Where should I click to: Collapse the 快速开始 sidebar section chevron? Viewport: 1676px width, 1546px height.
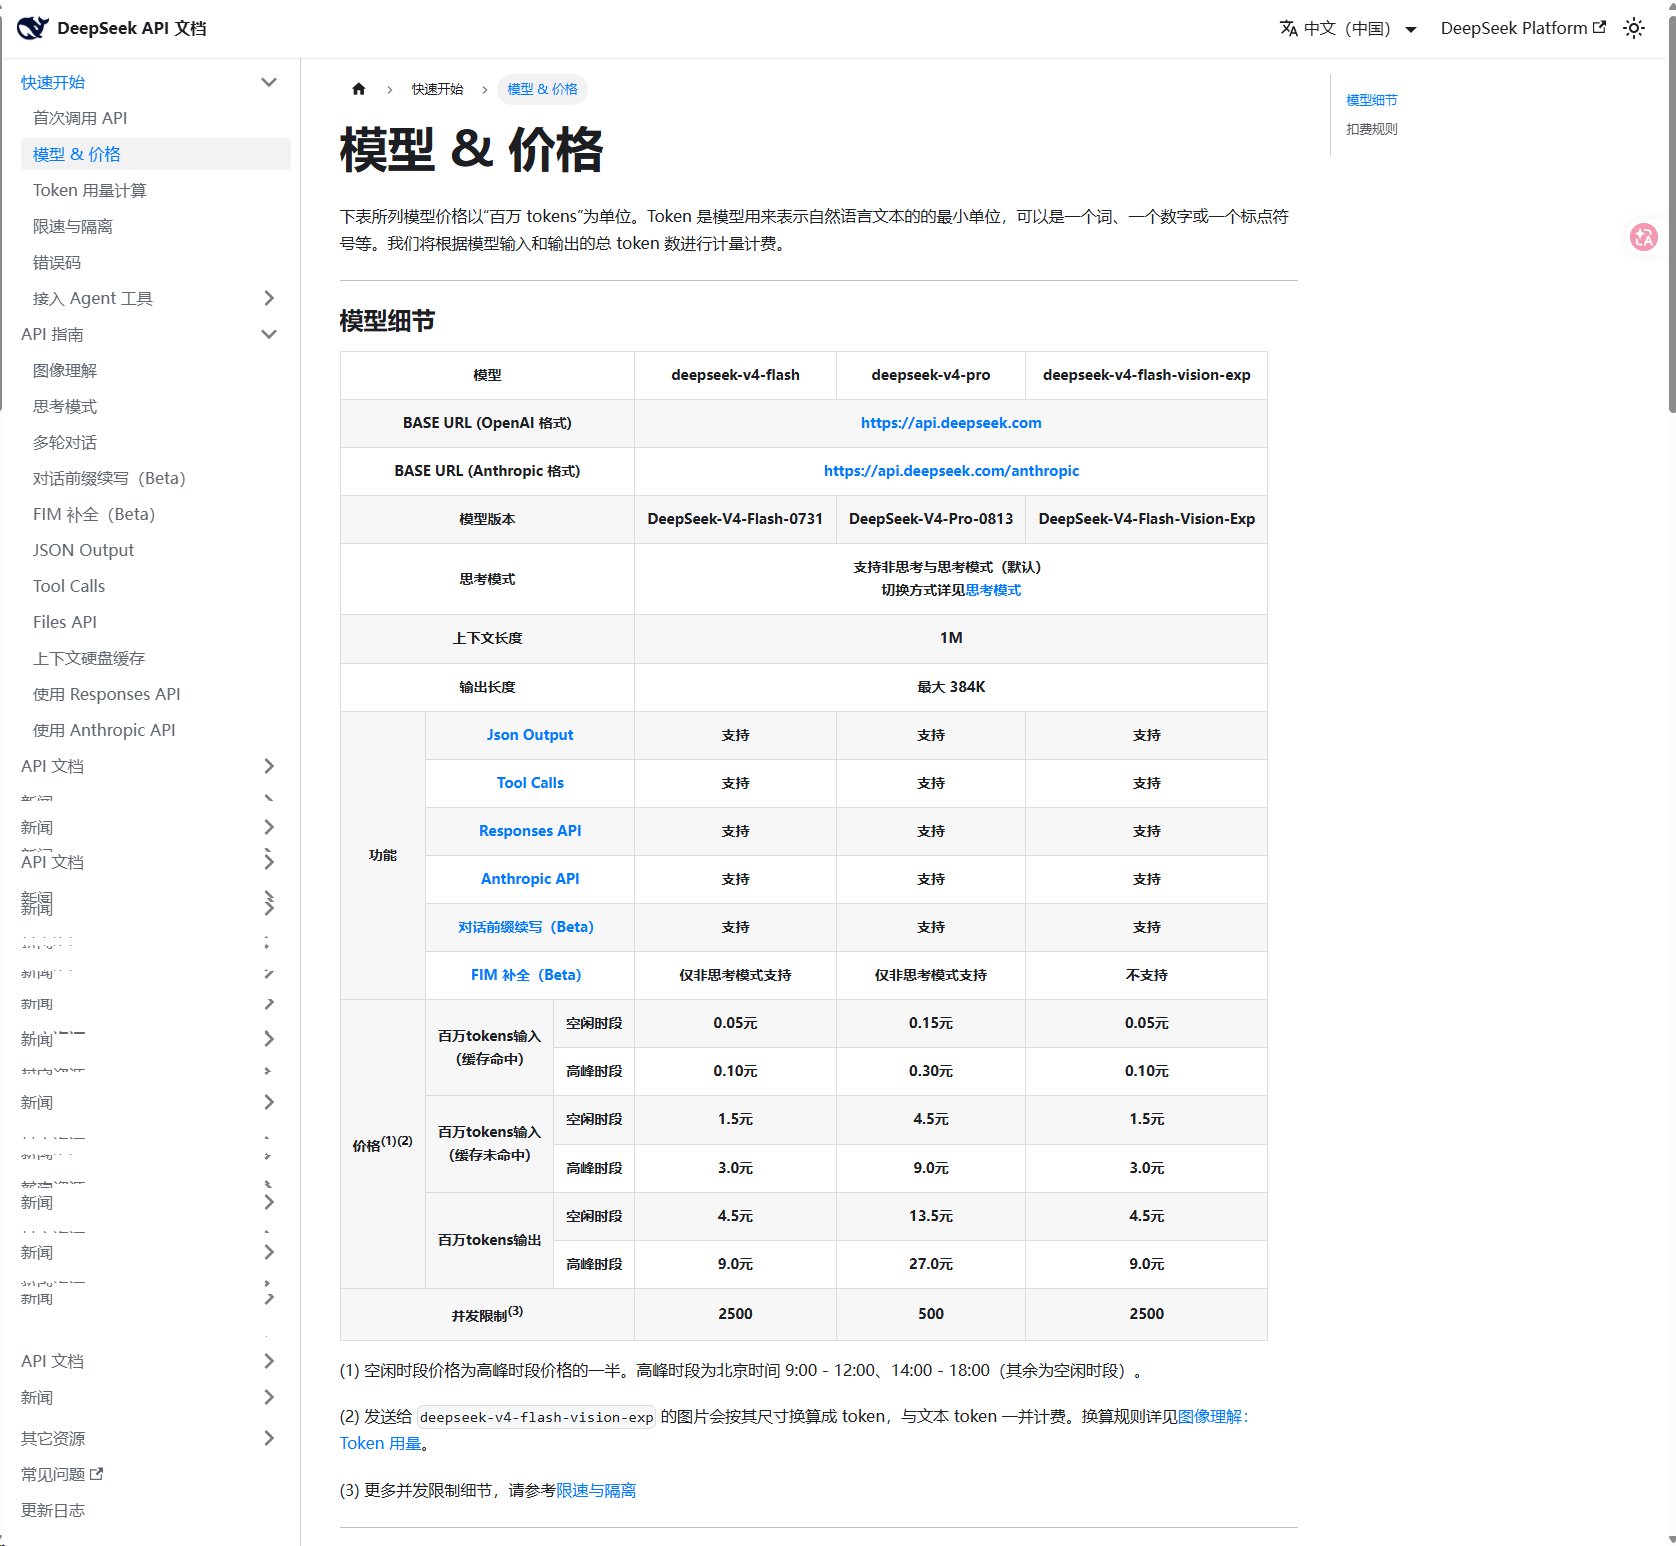coord(269,82)
